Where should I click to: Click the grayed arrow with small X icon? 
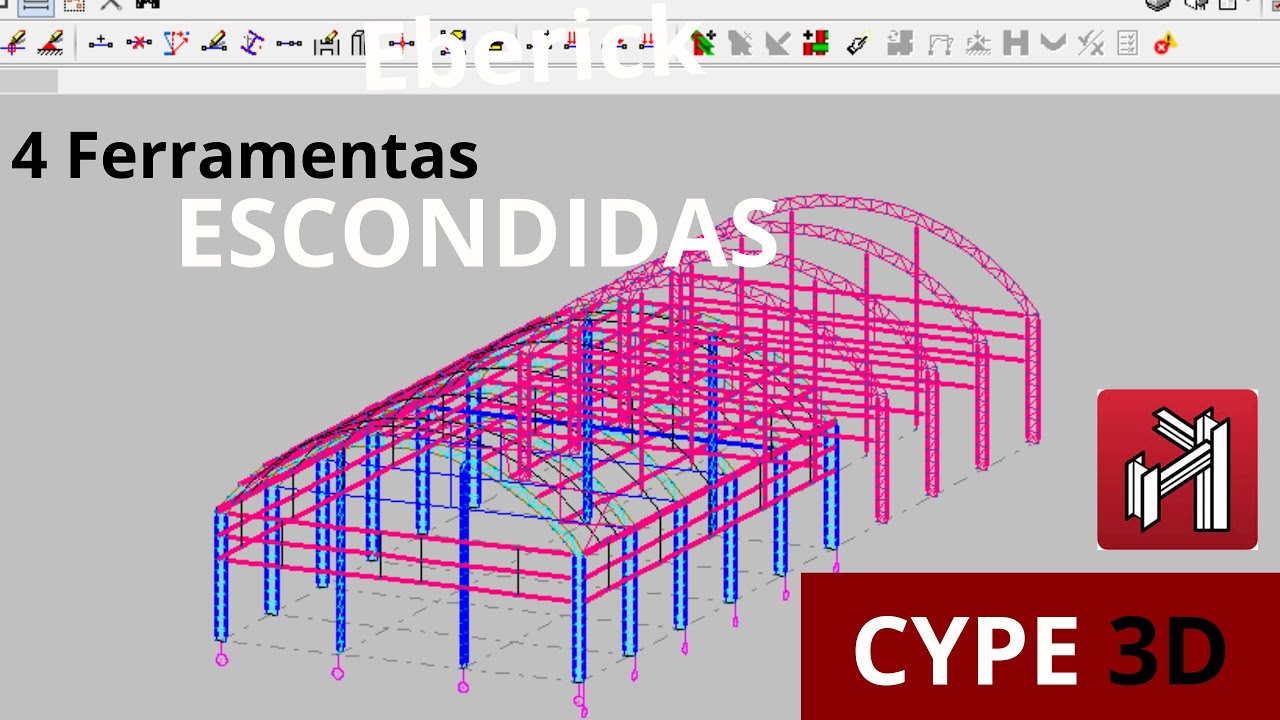click(740, 43)
